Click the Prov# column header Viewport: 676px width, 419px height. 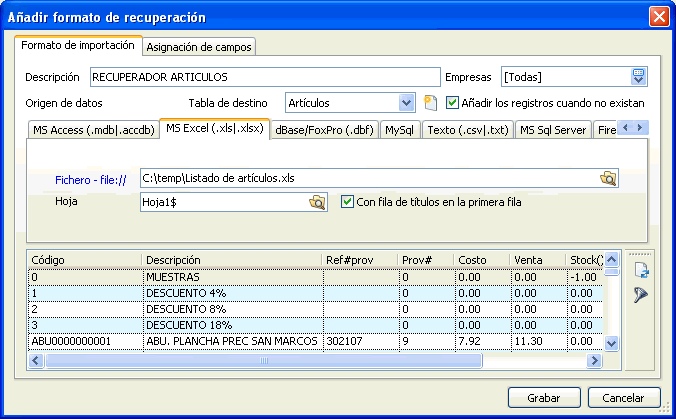(426, 260)
